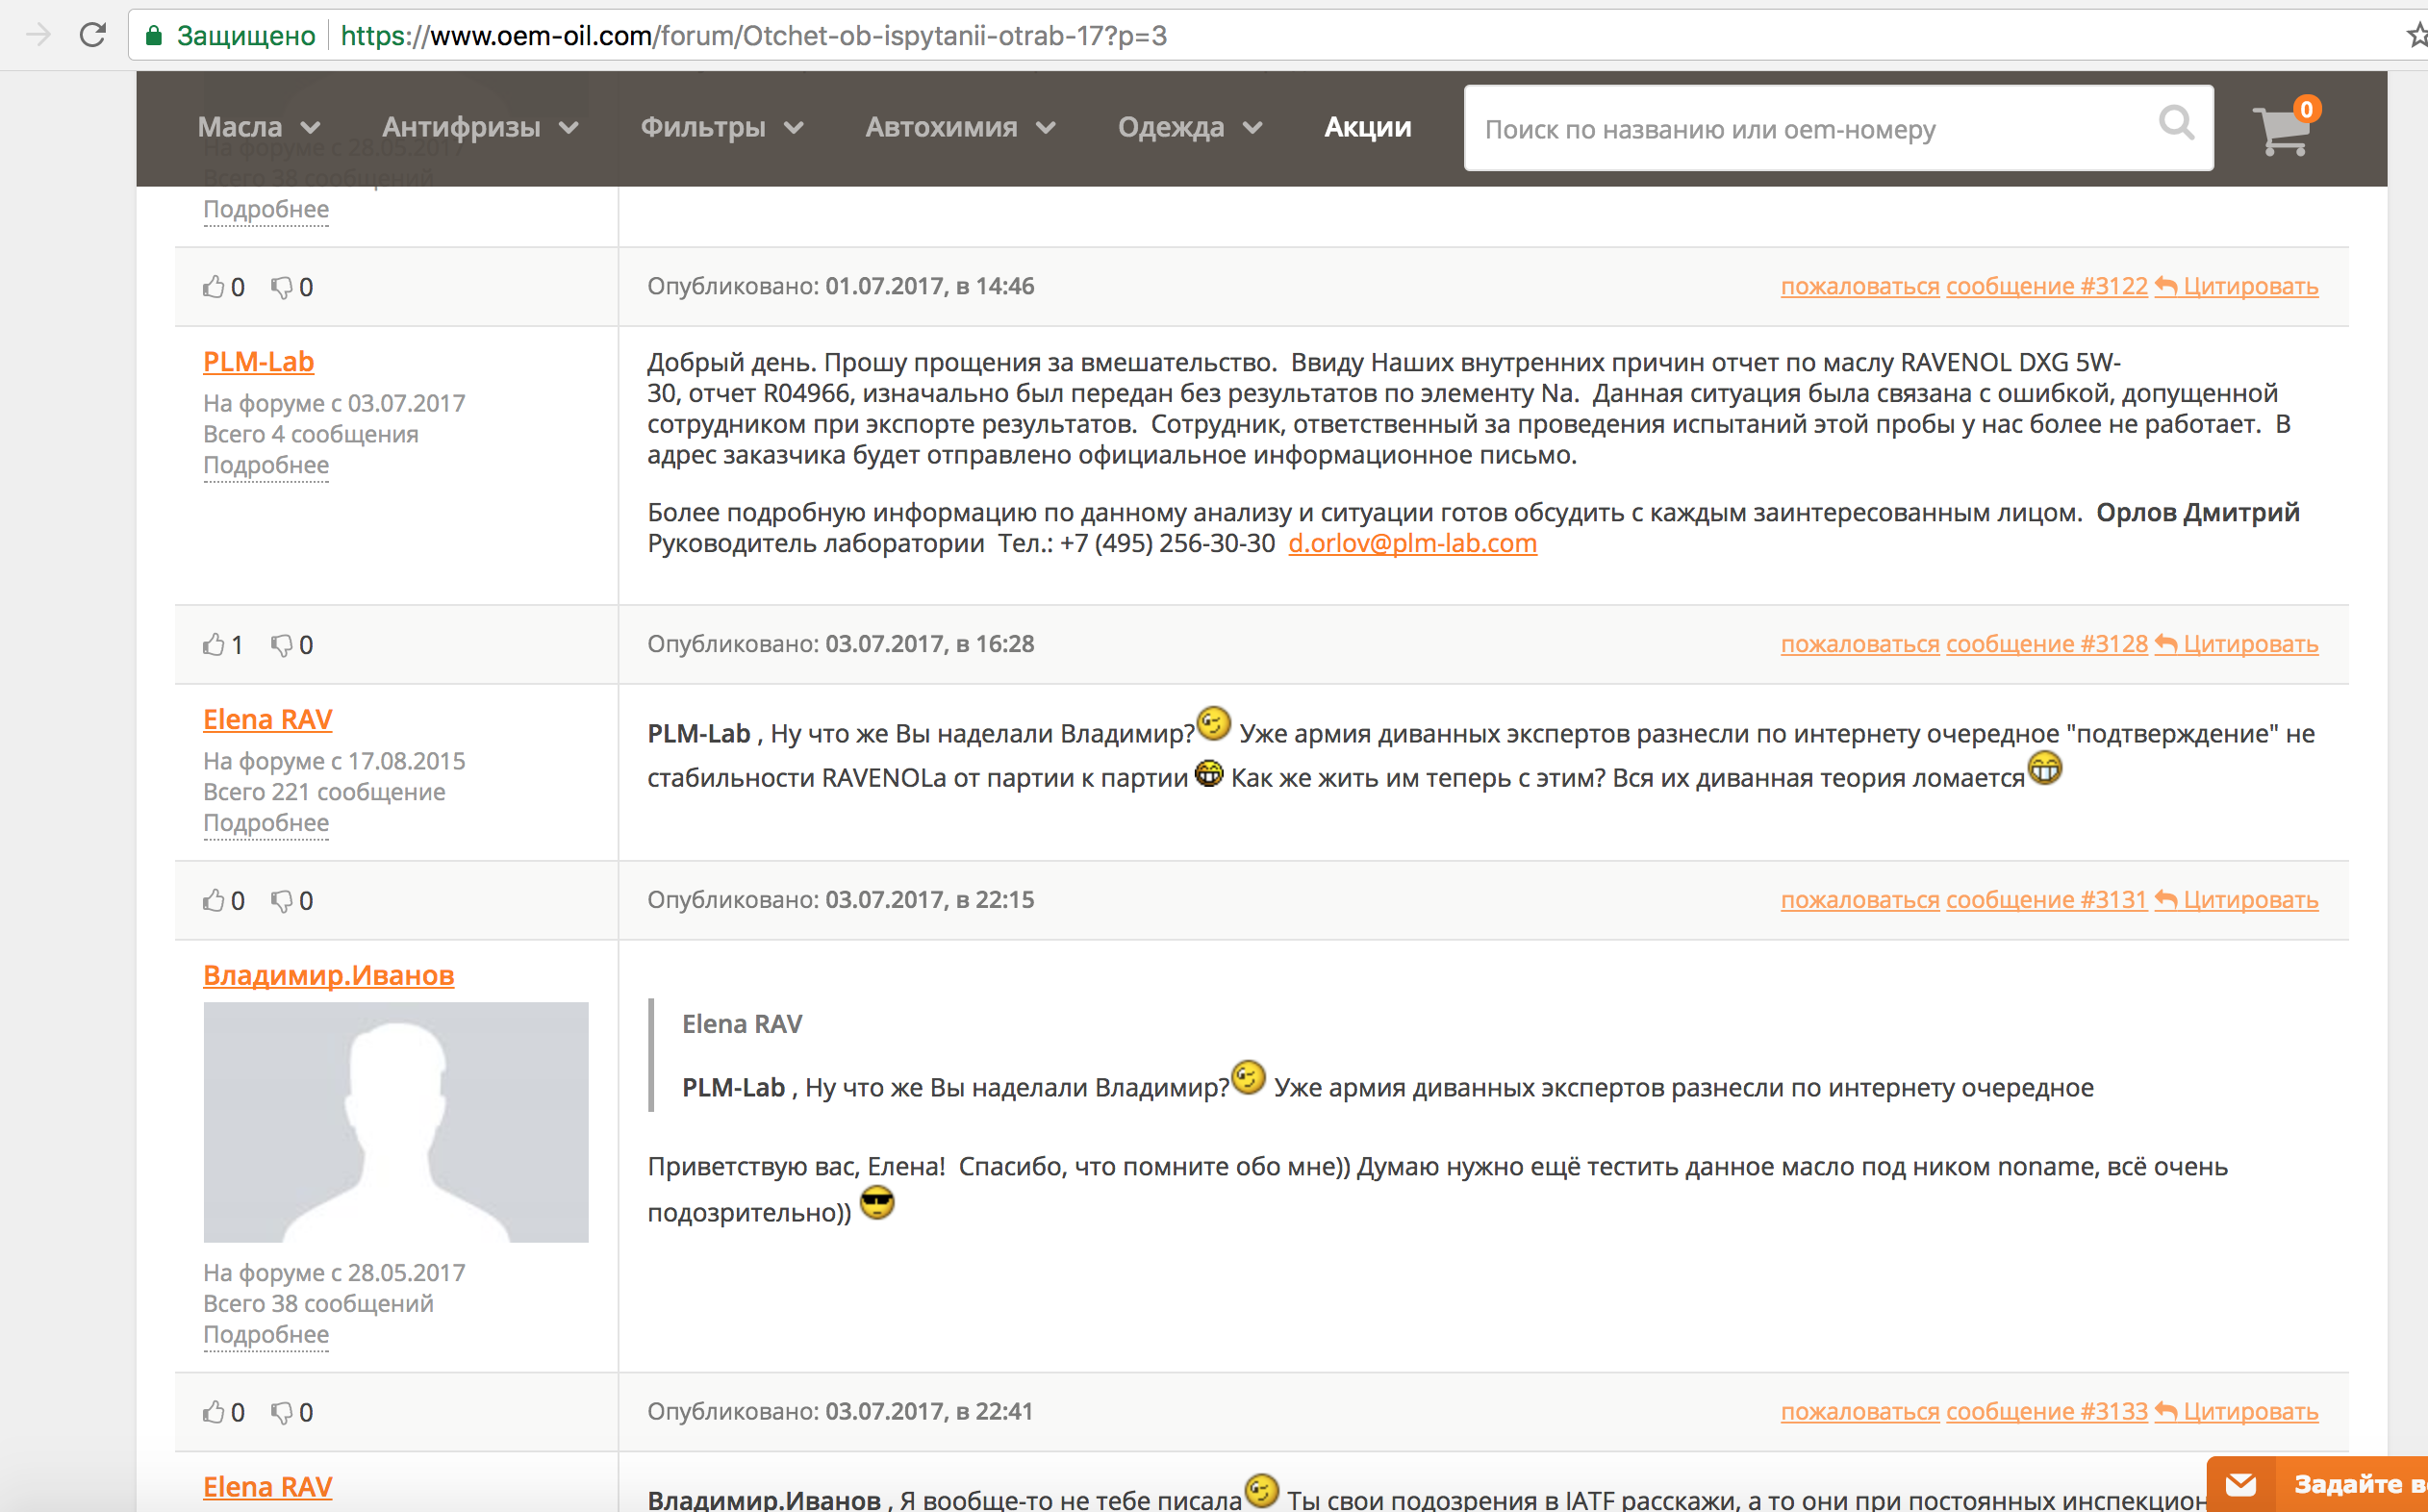
Task: Dislike the post published 03.07.2017 at 22:41
Action: [x=282, y=1413]
